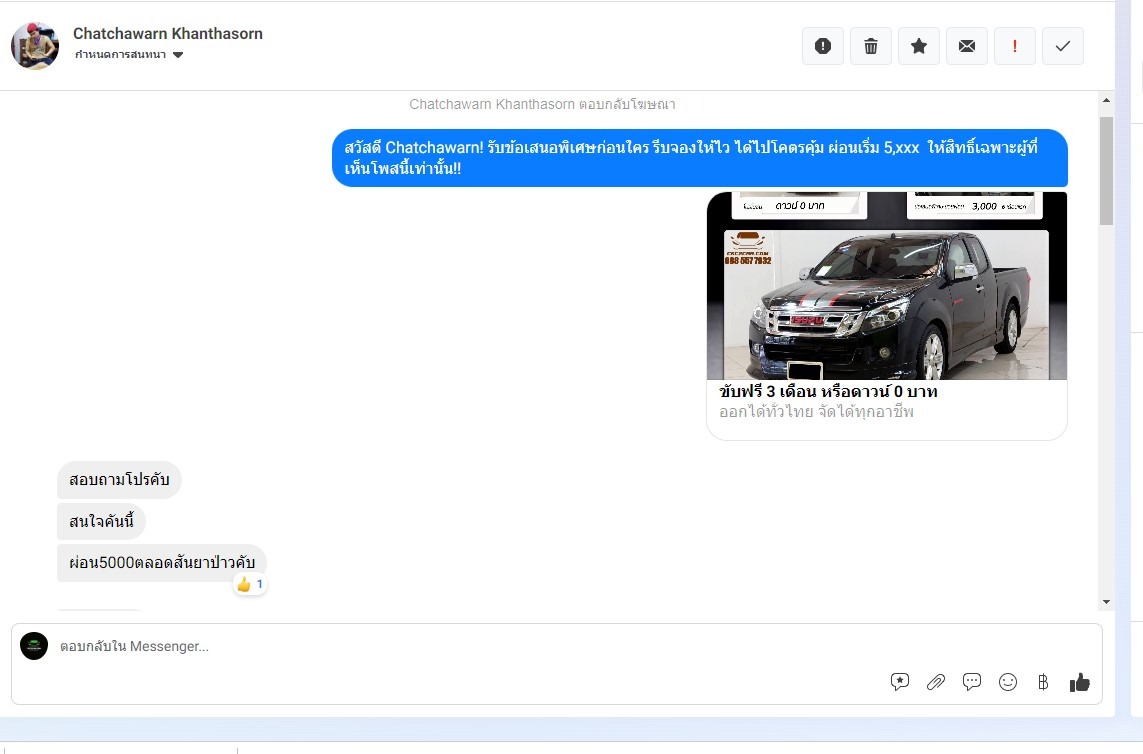Mark conversation unread with envelope icon
Screen dimensions: 1143x754
[x=967, y=46]
